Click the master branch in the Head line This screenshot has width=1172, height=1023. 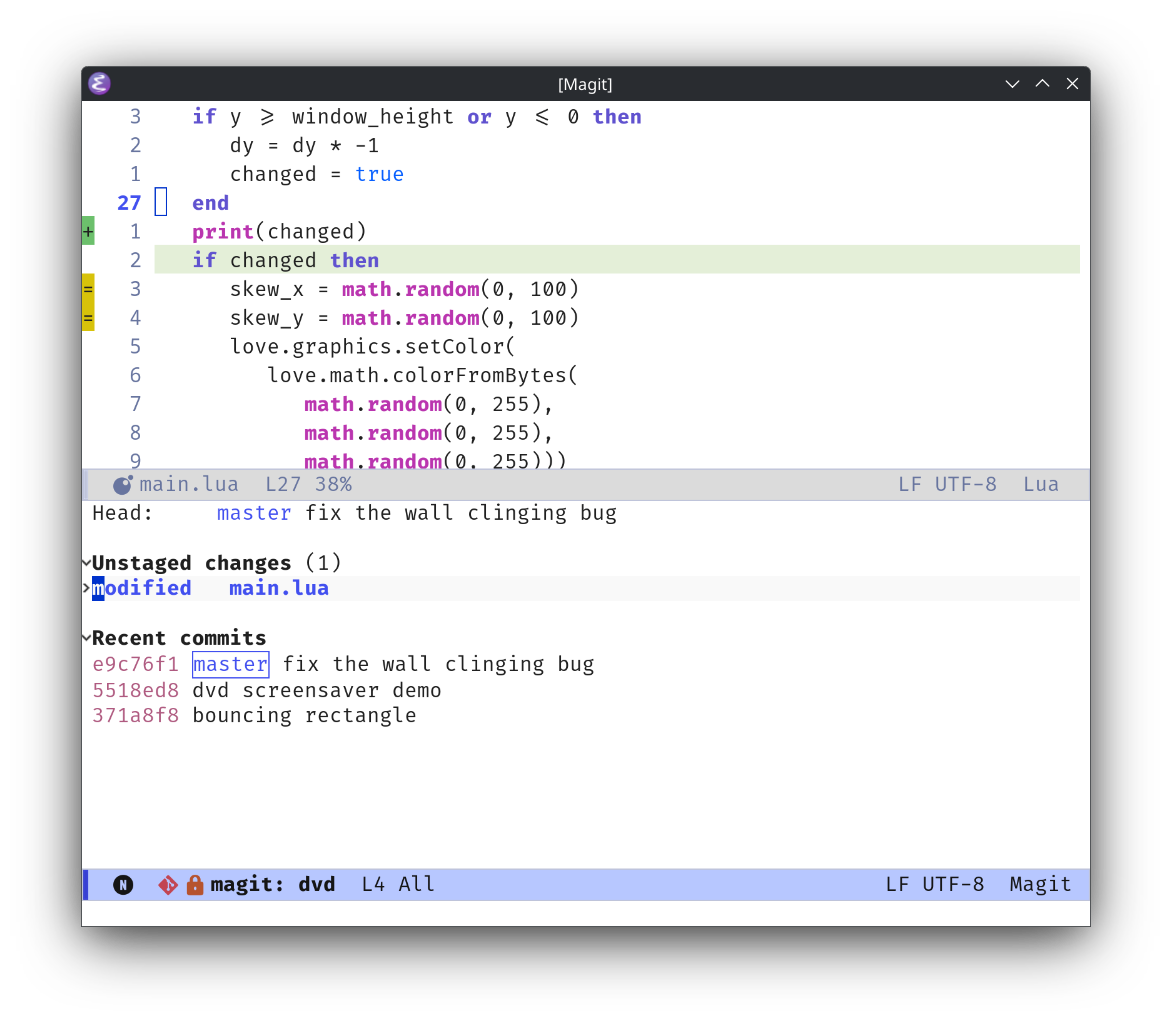tap(254, 513)
